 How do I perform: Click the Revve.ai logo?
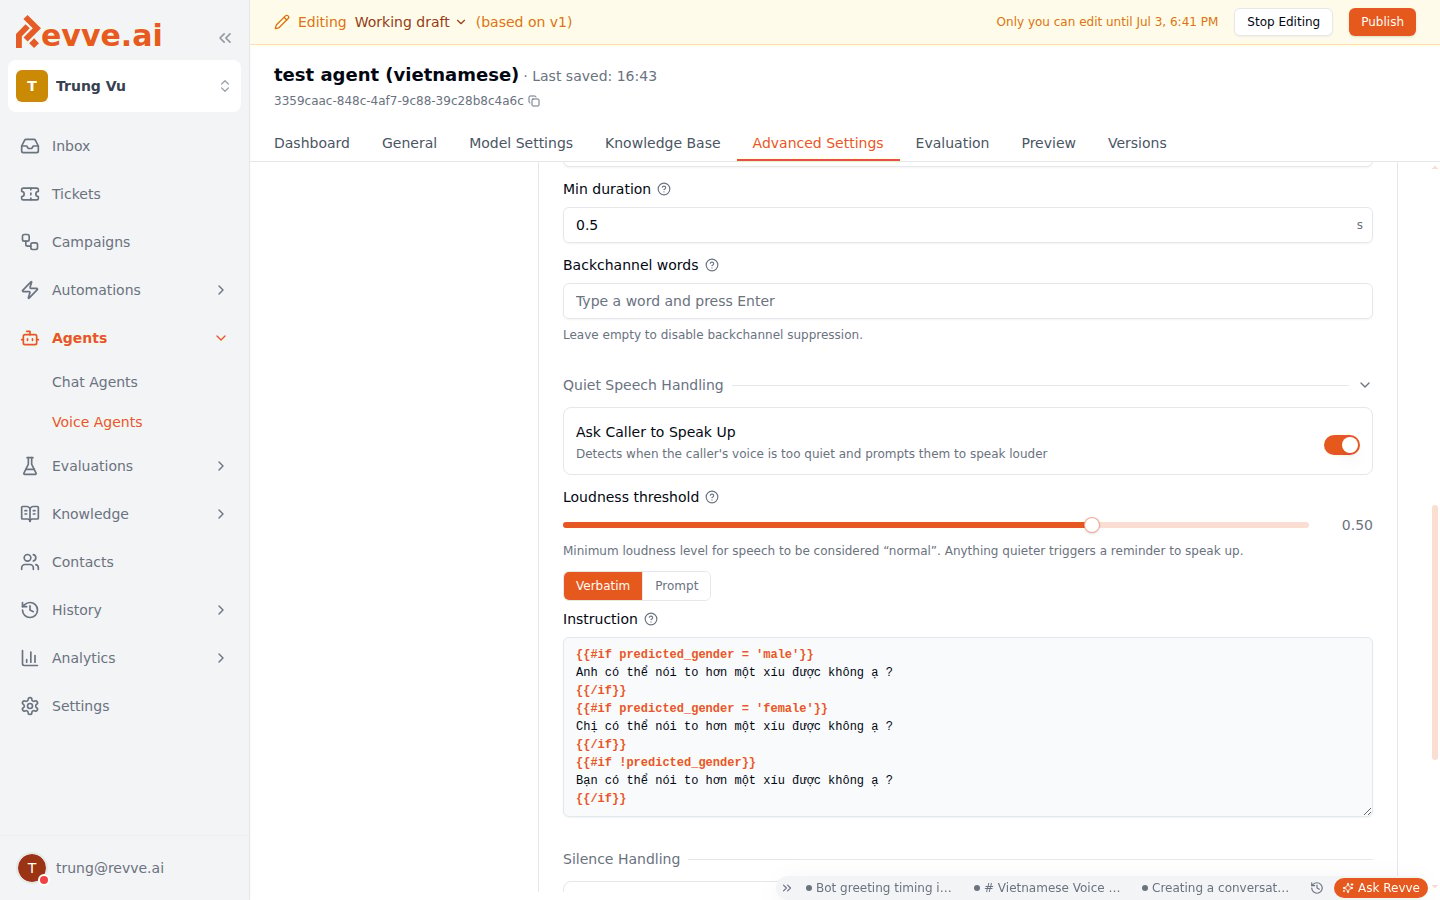coord(89,33)
